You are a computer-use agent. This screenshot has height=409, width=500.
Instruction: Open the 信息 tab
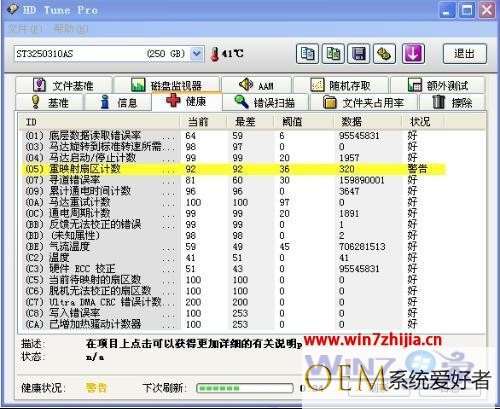118,102
